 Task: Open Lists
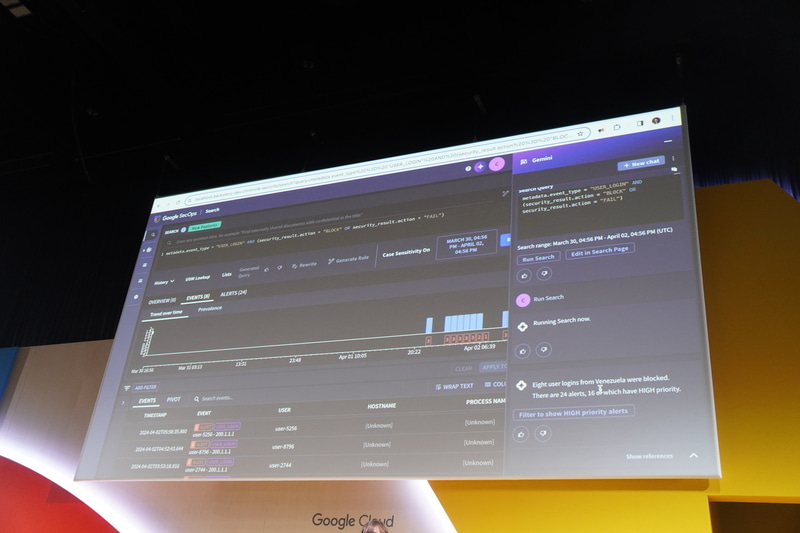(x=227, y=275)
